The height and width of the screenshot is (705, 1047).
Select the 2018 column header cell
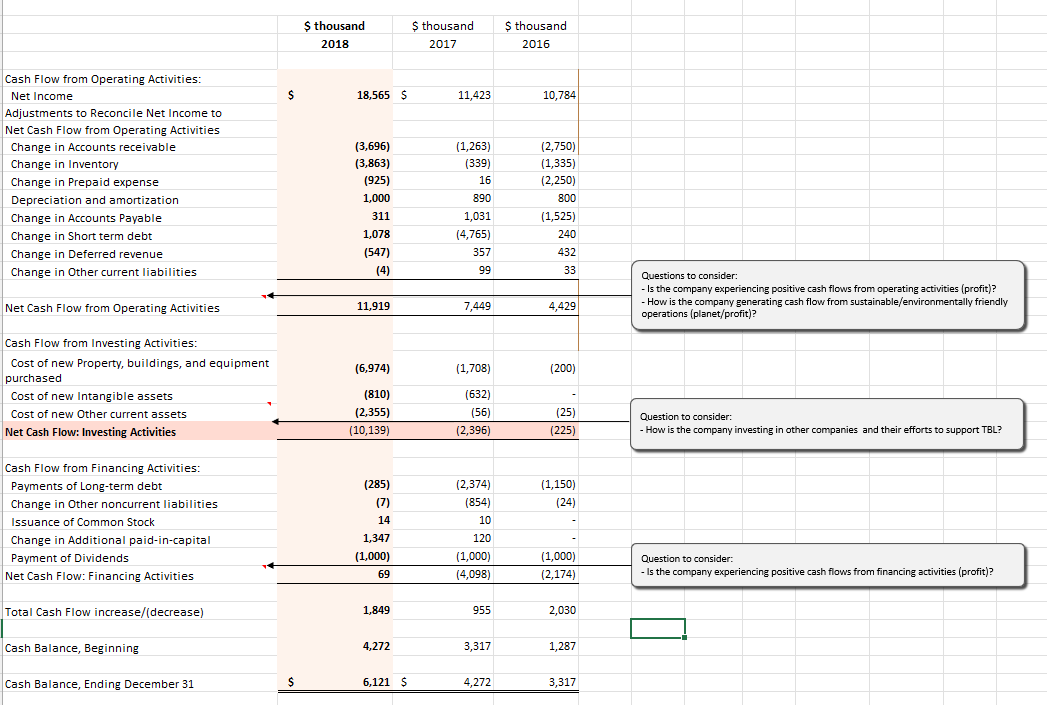click(x=335, y=43)
